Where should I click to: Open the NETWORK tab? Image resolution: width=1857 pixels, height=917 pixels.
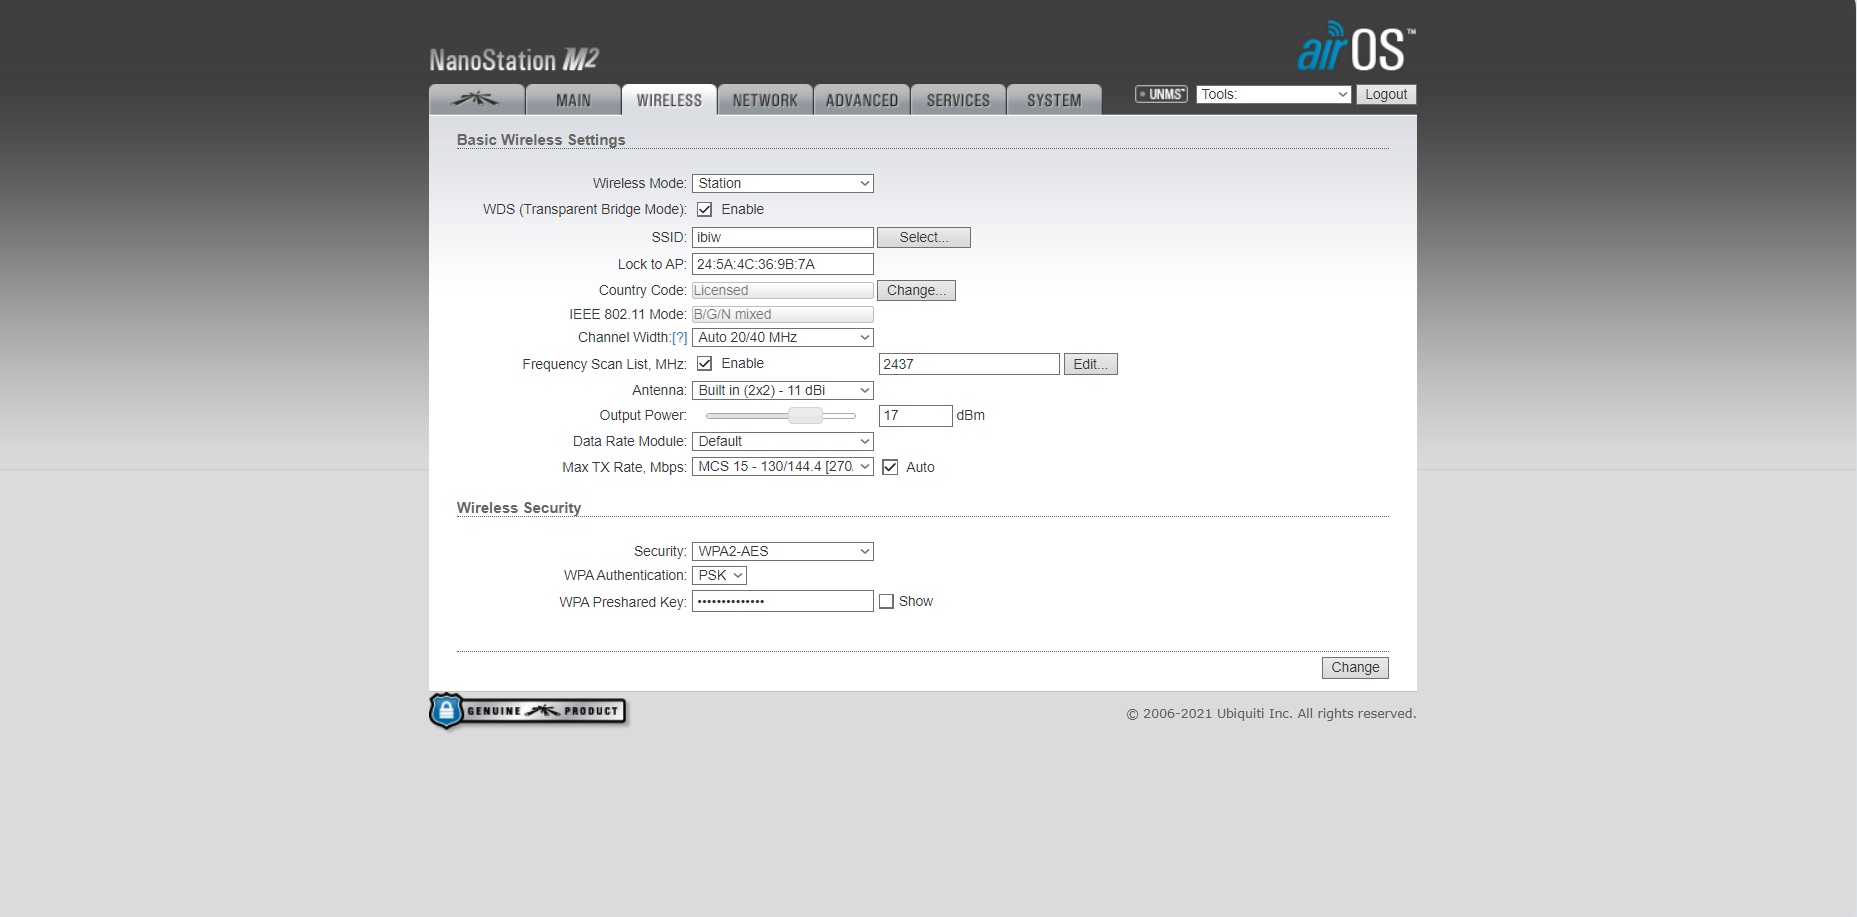pyautogui.click(x=765, y=99)
